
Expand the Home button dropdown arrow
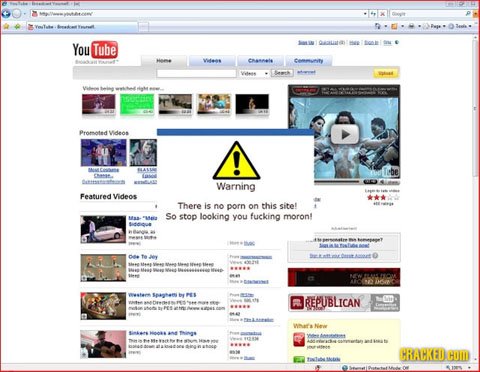click(385, 26)
